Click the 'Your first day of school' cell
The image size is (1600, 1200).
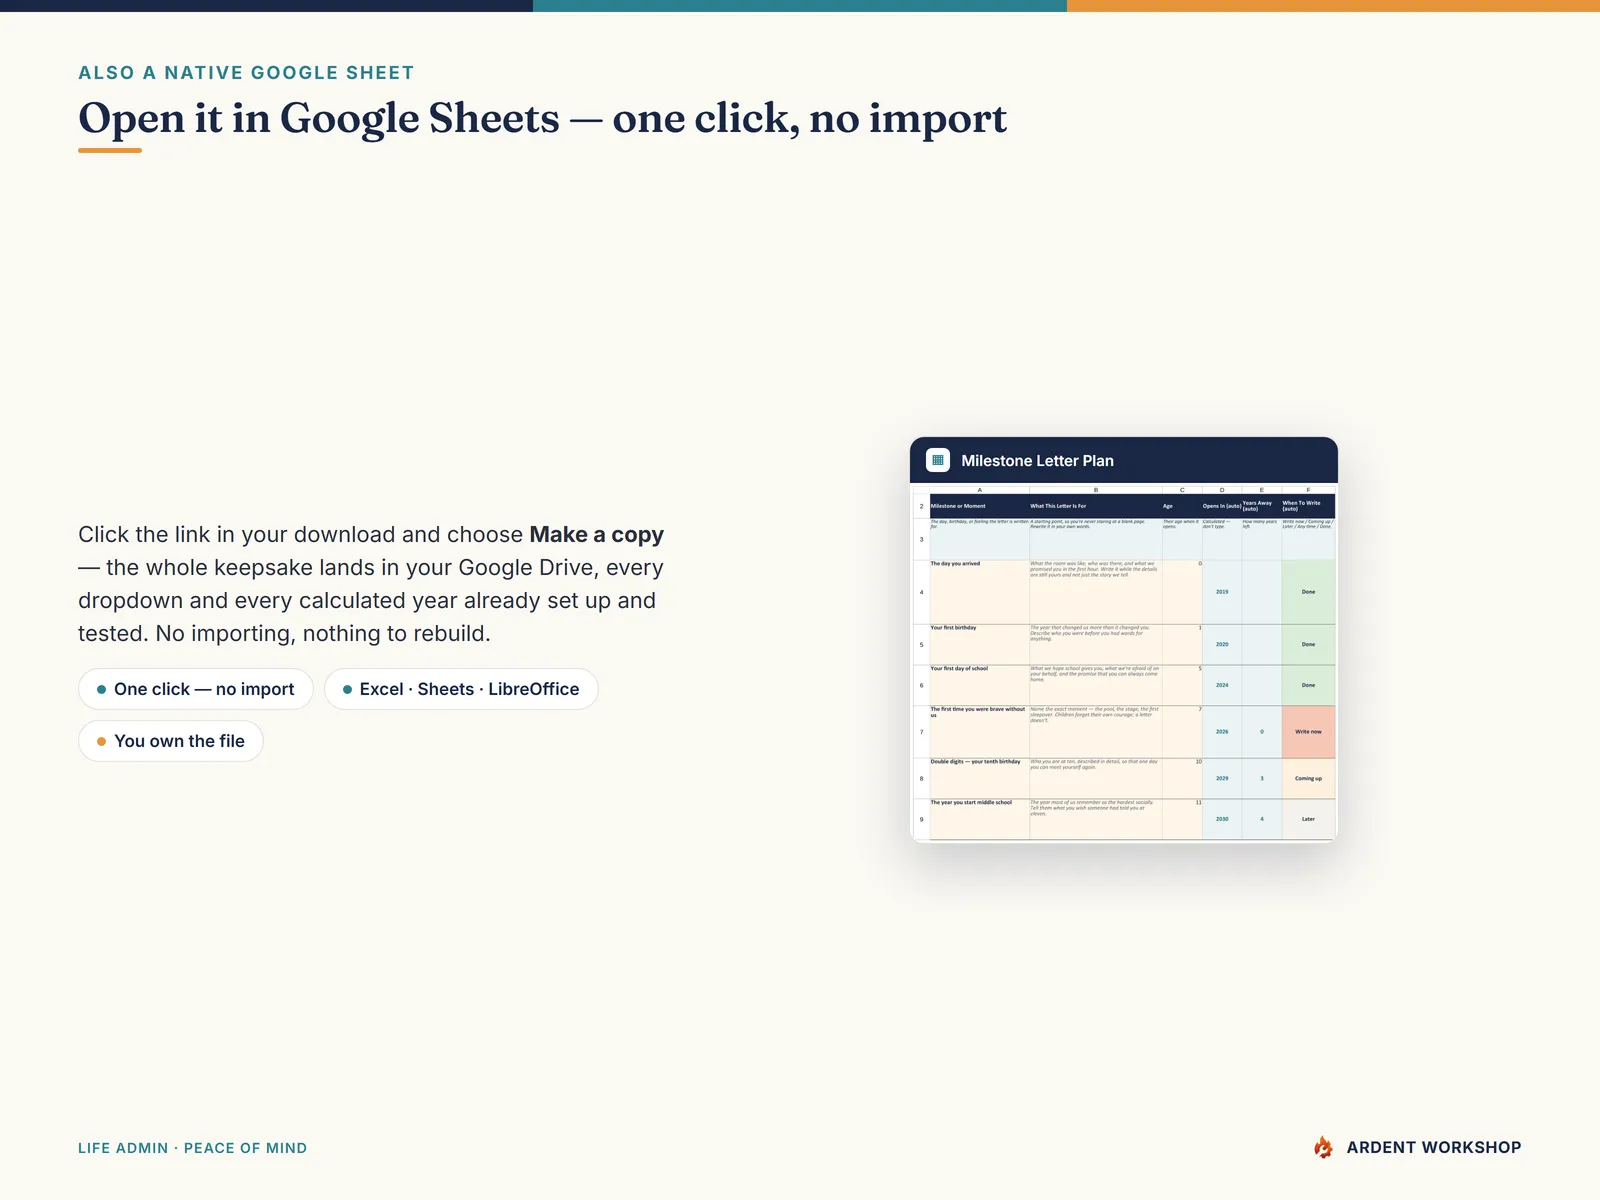point(979,685)
